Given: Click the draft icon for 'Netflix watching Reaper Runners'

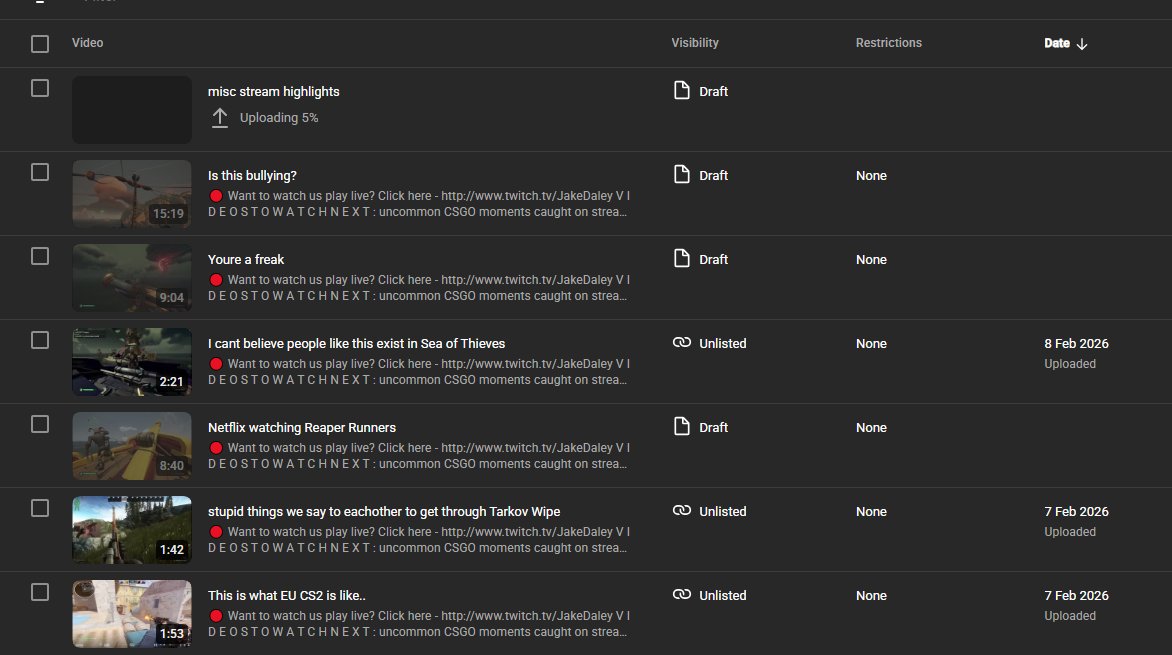Looking at the screenshot, I should 682,426.
